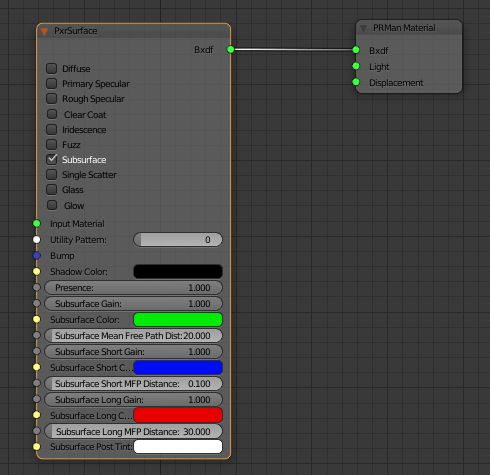Click Subsurface Mean Free Path Dist field

(133, 336)
